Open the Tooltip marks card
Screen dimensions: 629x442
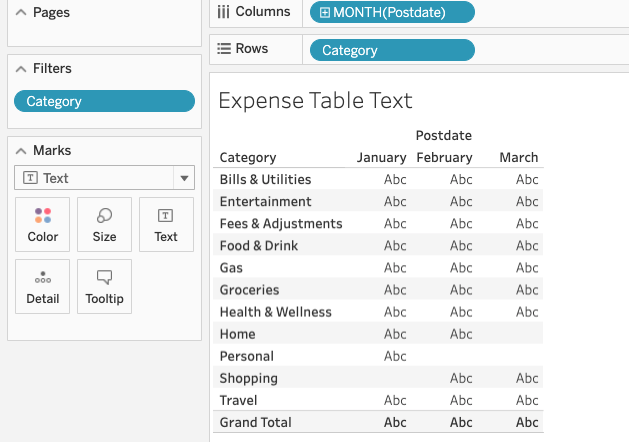104,286
